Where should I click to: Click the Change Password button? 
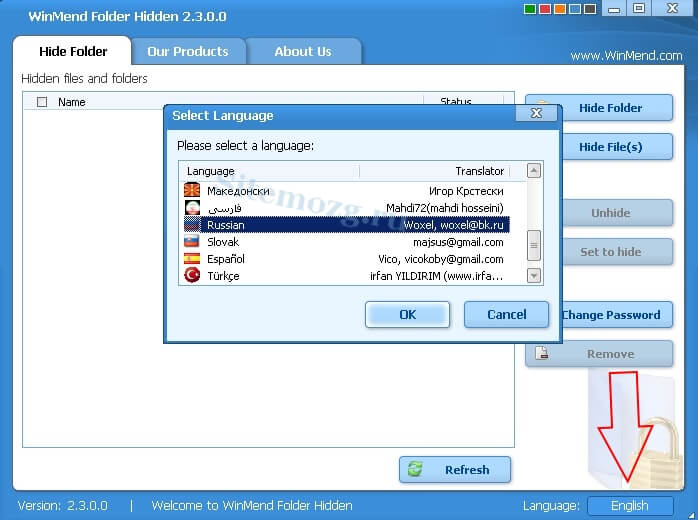tap(617, 315)
